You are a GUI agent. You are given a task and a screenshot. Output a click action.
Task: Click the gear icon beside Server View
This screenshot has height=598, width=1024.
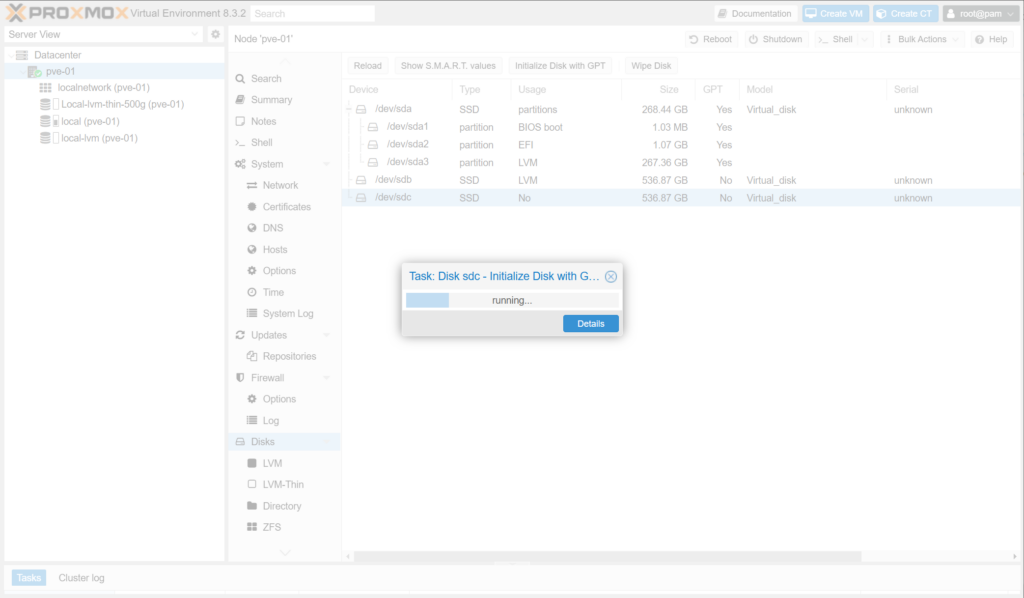coord(215,34)
